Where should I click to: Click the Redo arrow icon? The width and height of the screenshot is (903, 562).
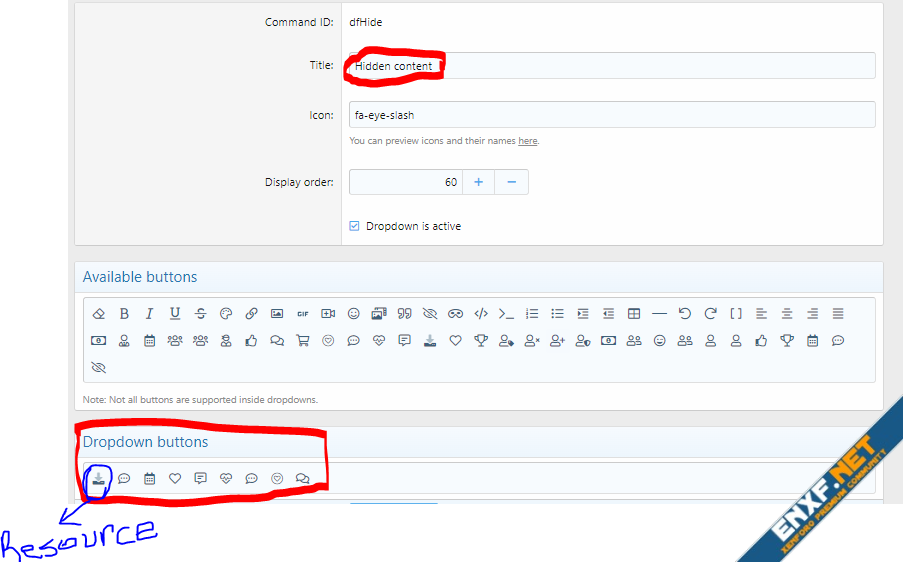pos(710,313)
